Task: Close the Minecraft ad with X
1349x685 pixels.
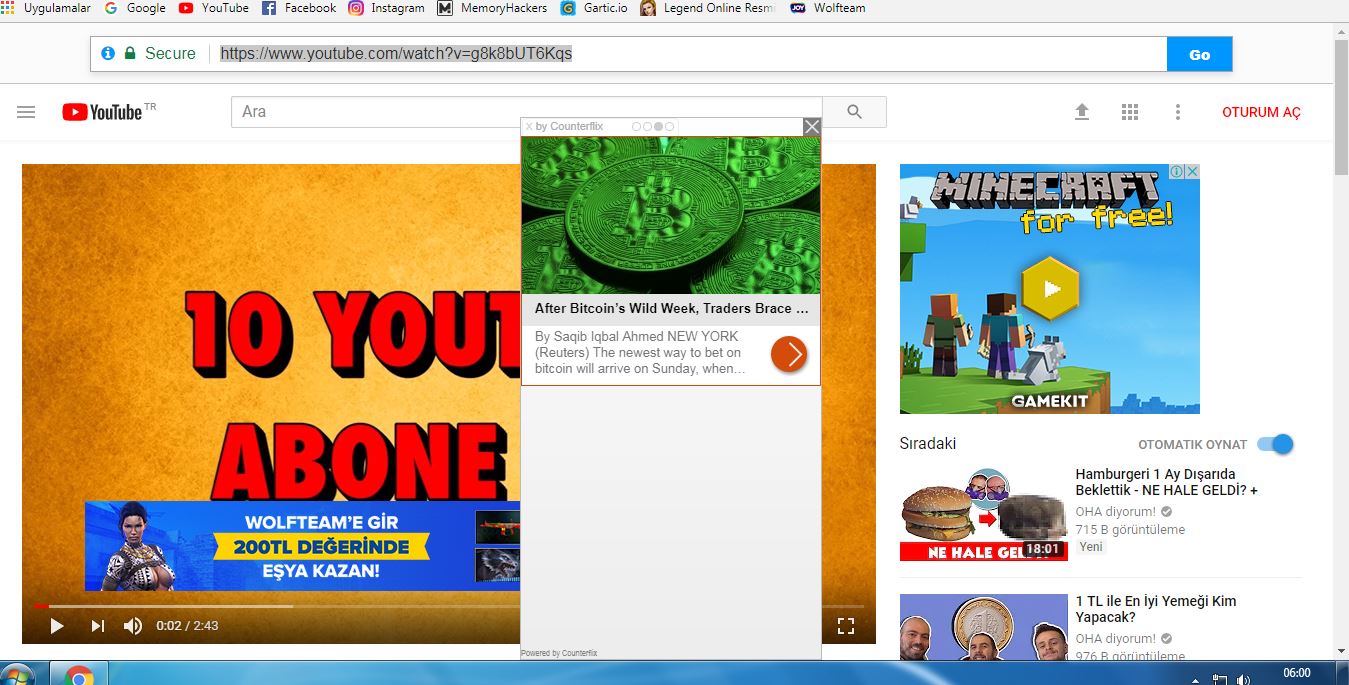Action: click(x=1192, y=172)
